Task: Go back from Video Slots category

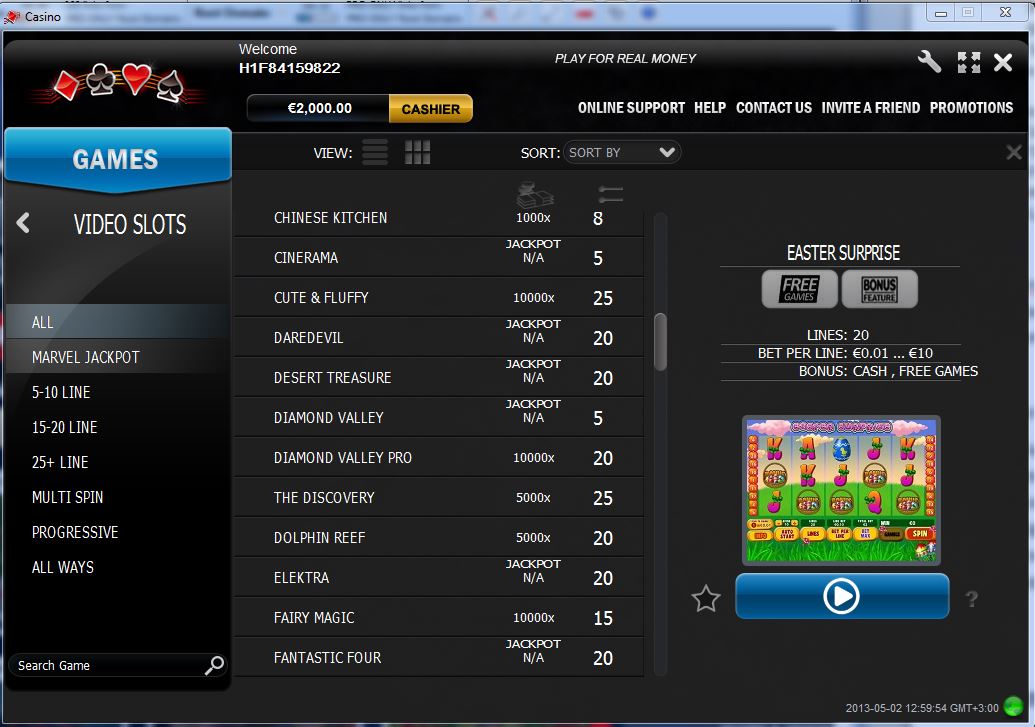Action: [x=23, y=223]
